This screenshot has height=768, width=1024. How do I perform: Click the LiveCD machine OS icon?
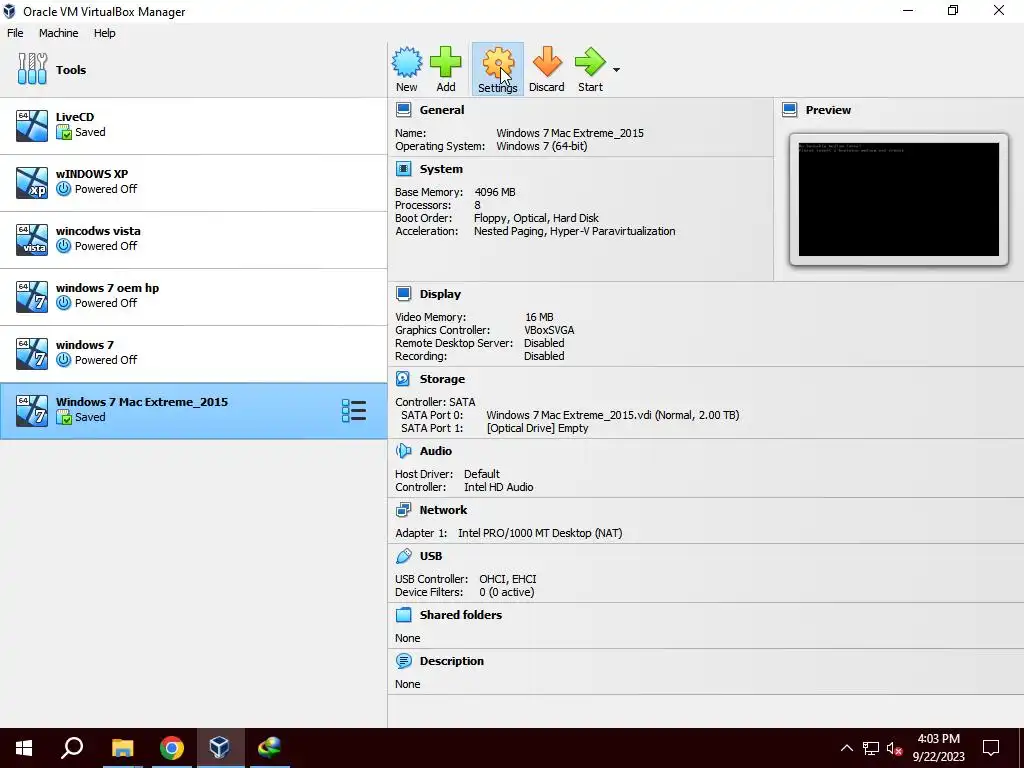(x=32, y=125)
